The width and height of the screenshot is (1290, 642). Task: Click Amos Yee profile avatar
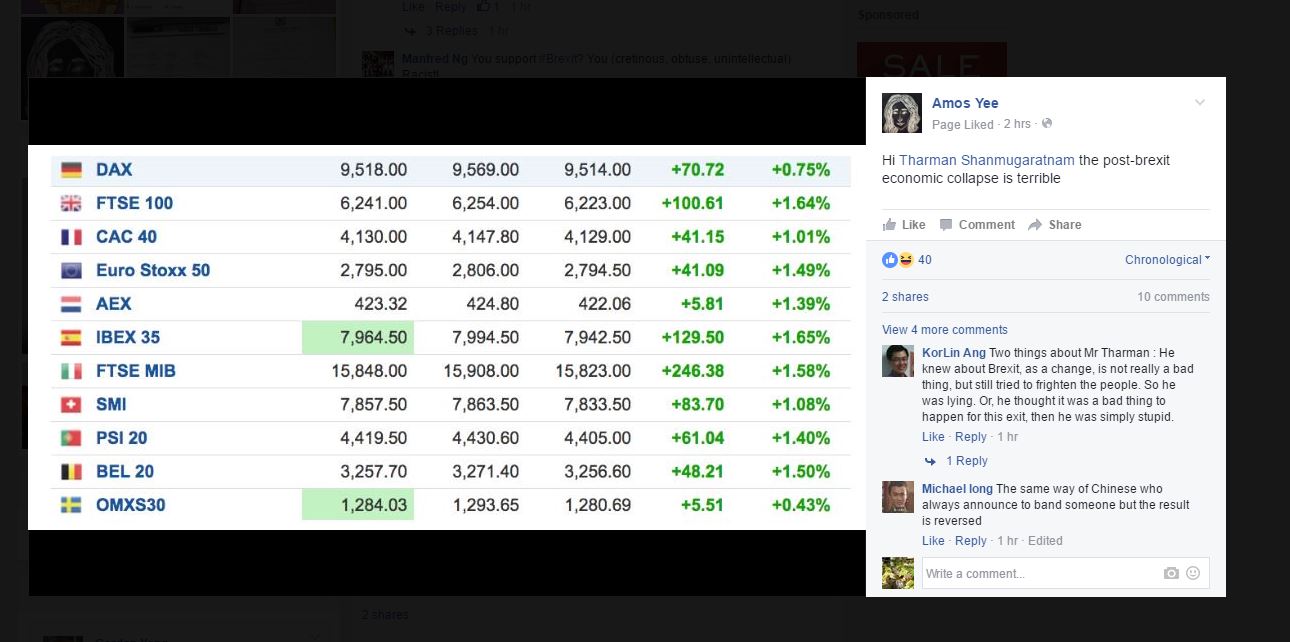click(x=901, y=113)
